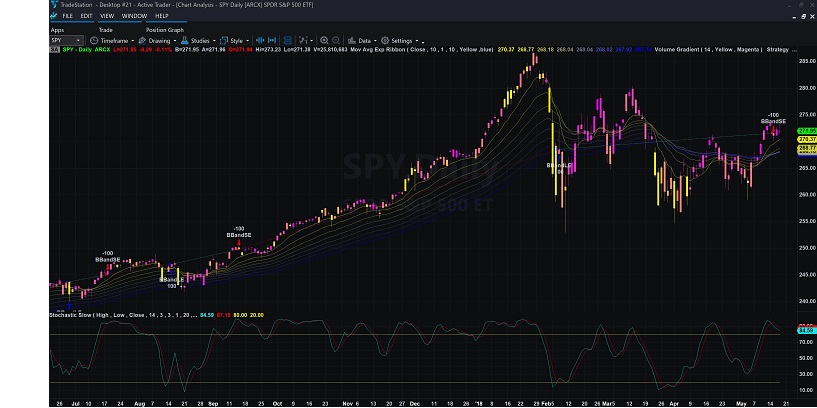Open the FILE menu
Viewport: 817px width, 408px height.
(68, 16)
